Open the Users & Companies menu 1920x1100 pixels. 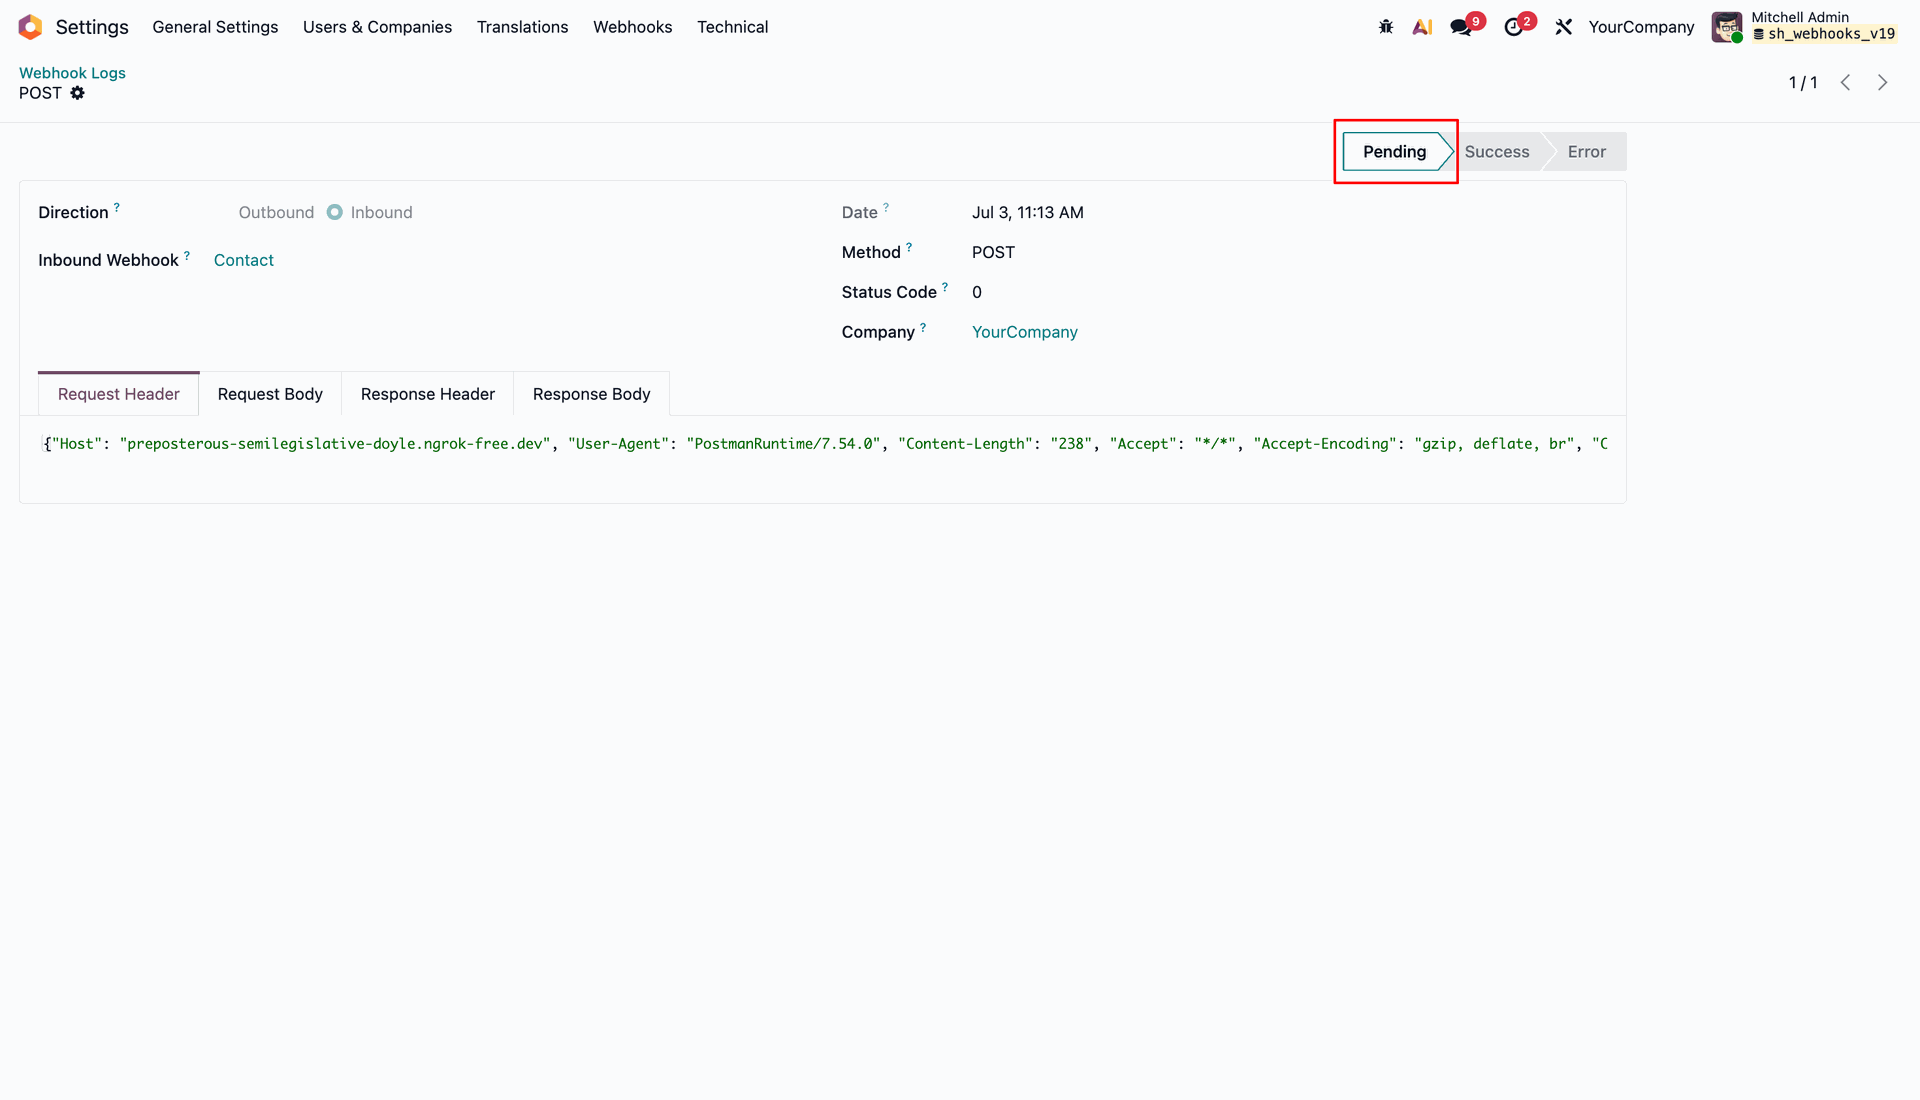pyautogui.click(x=377, y=27)
